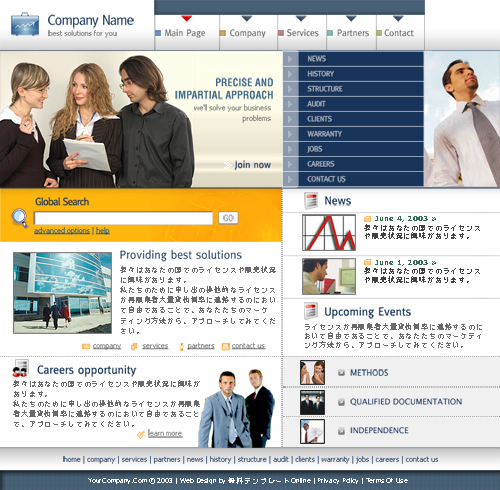The height and width of the screenshot is (490, 500).
Task: Click the Upcoming Events notepad icon
Action: pos(311,311)
